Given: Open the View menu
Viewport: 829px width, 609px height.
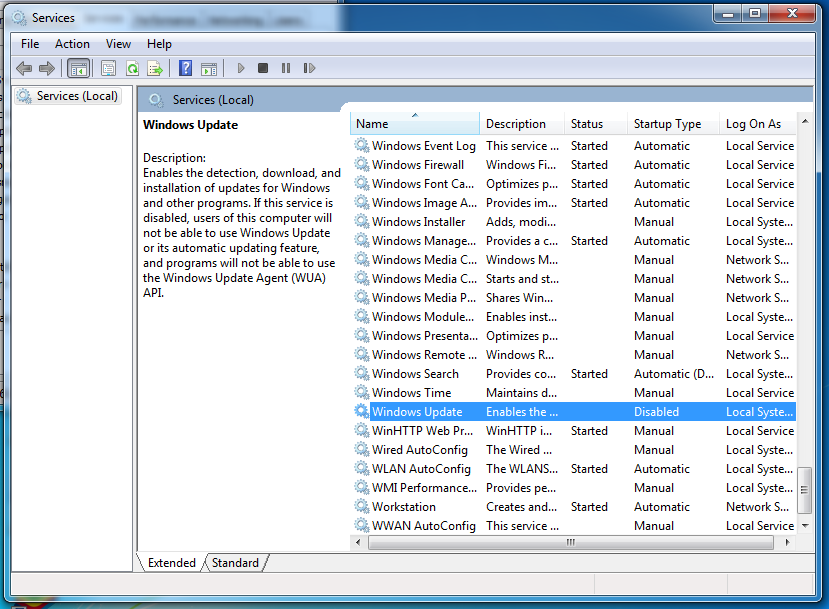Looking at the screenshot, I should (x=118, y=44).
